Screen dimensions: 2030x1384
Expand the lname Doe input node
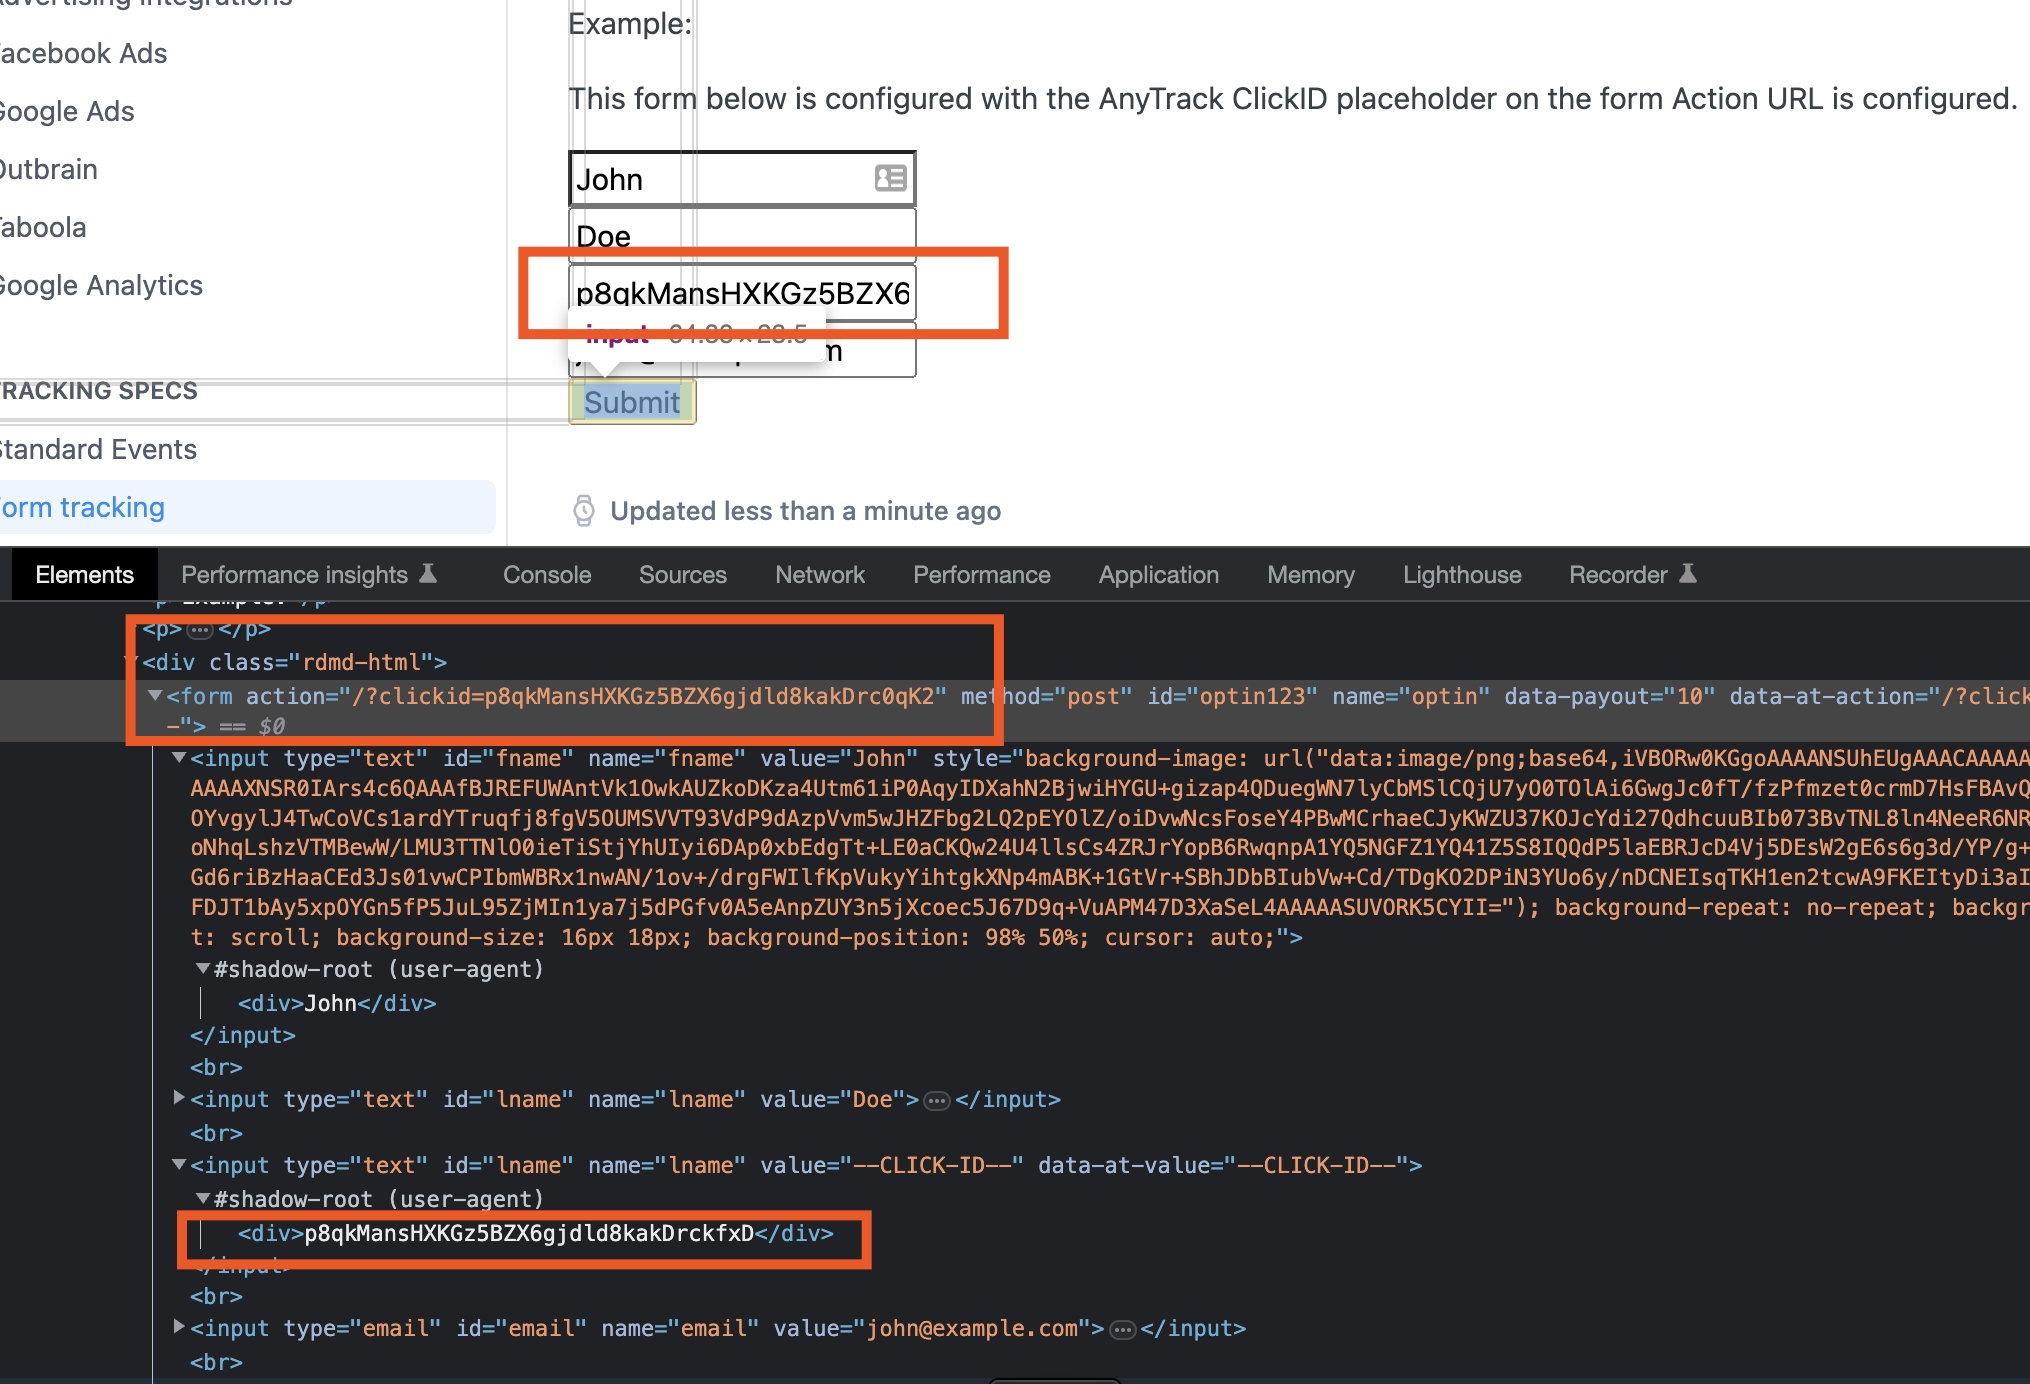pos(179,1098)
